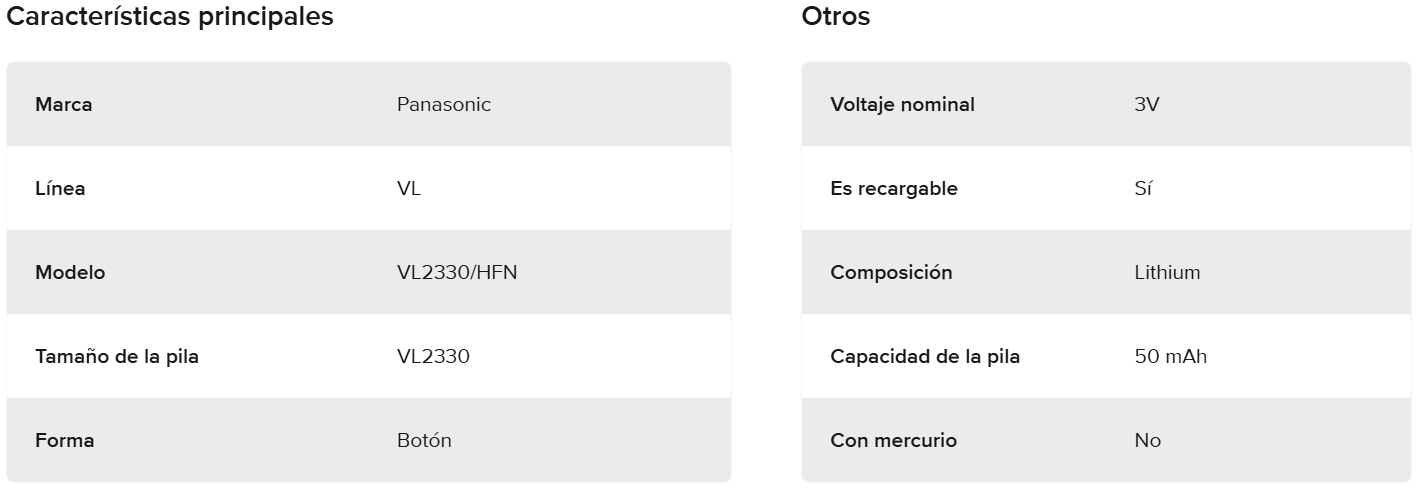The width and height of the screenshot is (1418, 497).
Task: Click the "Sí" rechargeable value
Action: click(1143, 188)
